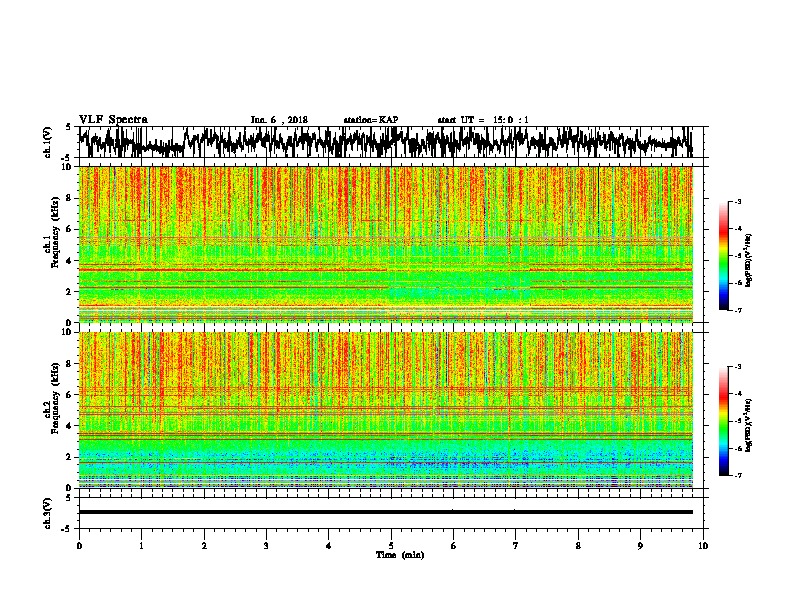Click the ch.3 voltage tick label "-5"
The image size is (792, 612).
click(67, 529)
